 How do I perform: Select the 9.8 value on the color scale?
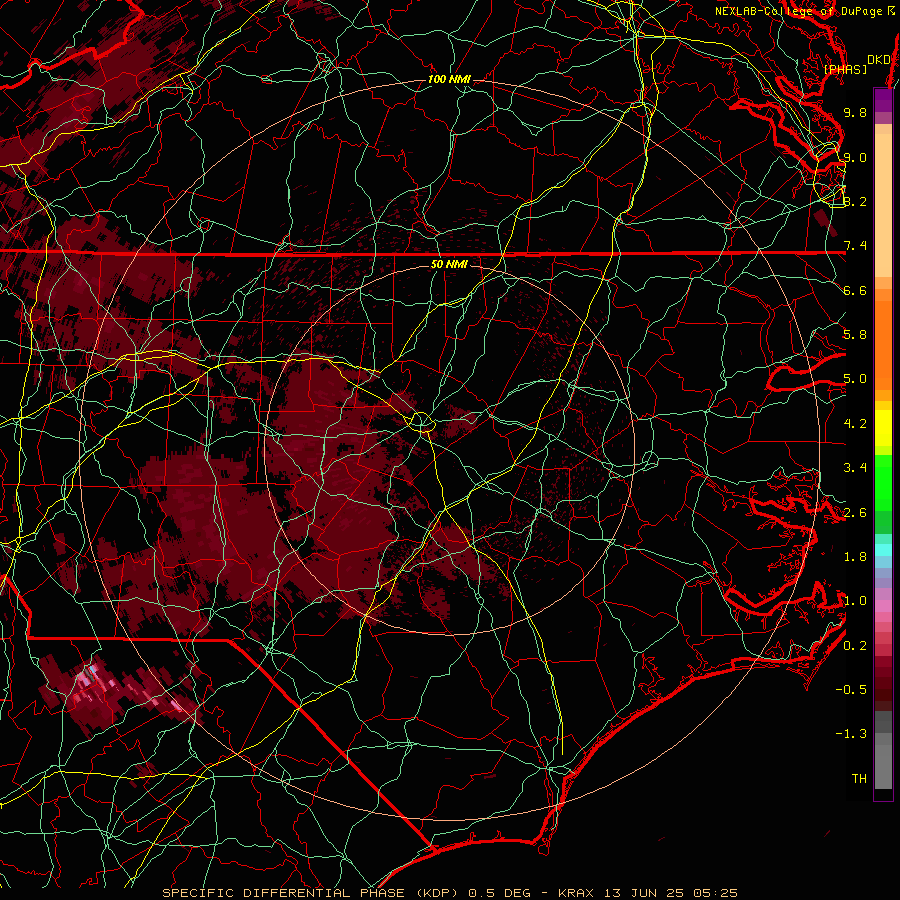click(855, 112)
